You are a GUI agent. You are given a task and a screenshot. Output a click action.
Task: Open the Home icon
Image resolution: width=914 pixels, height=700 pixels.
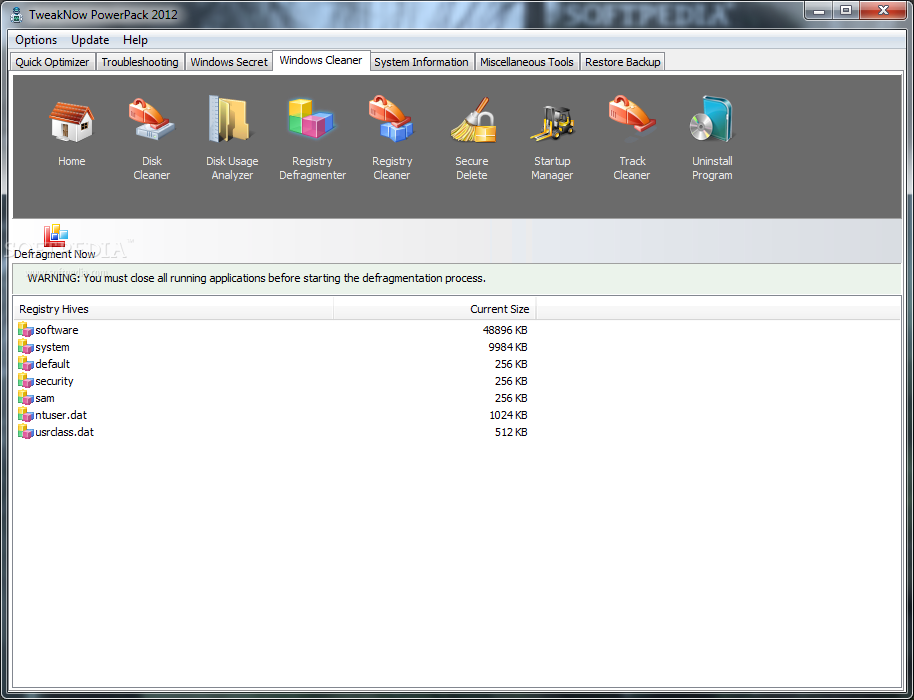71,132
